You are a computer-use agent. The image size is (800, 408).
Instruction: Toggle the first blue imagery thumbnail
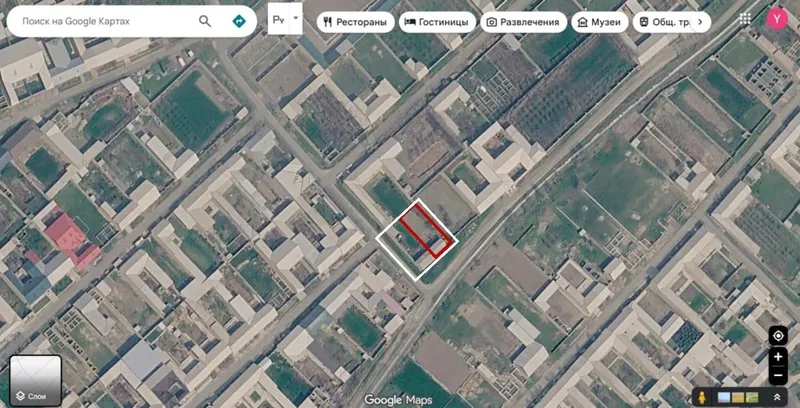pyautogui.click(x=724, y=397)
